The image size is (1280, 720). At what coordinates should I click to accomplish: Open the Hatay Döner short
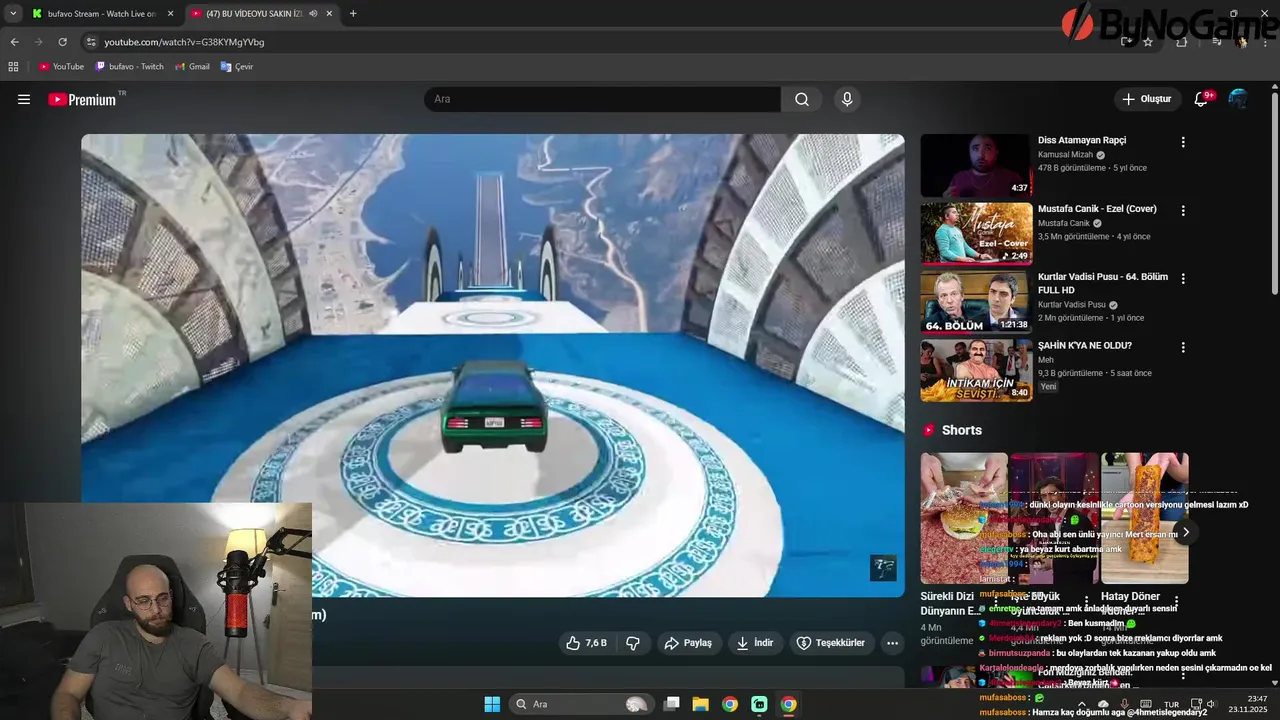[1145, 518]
